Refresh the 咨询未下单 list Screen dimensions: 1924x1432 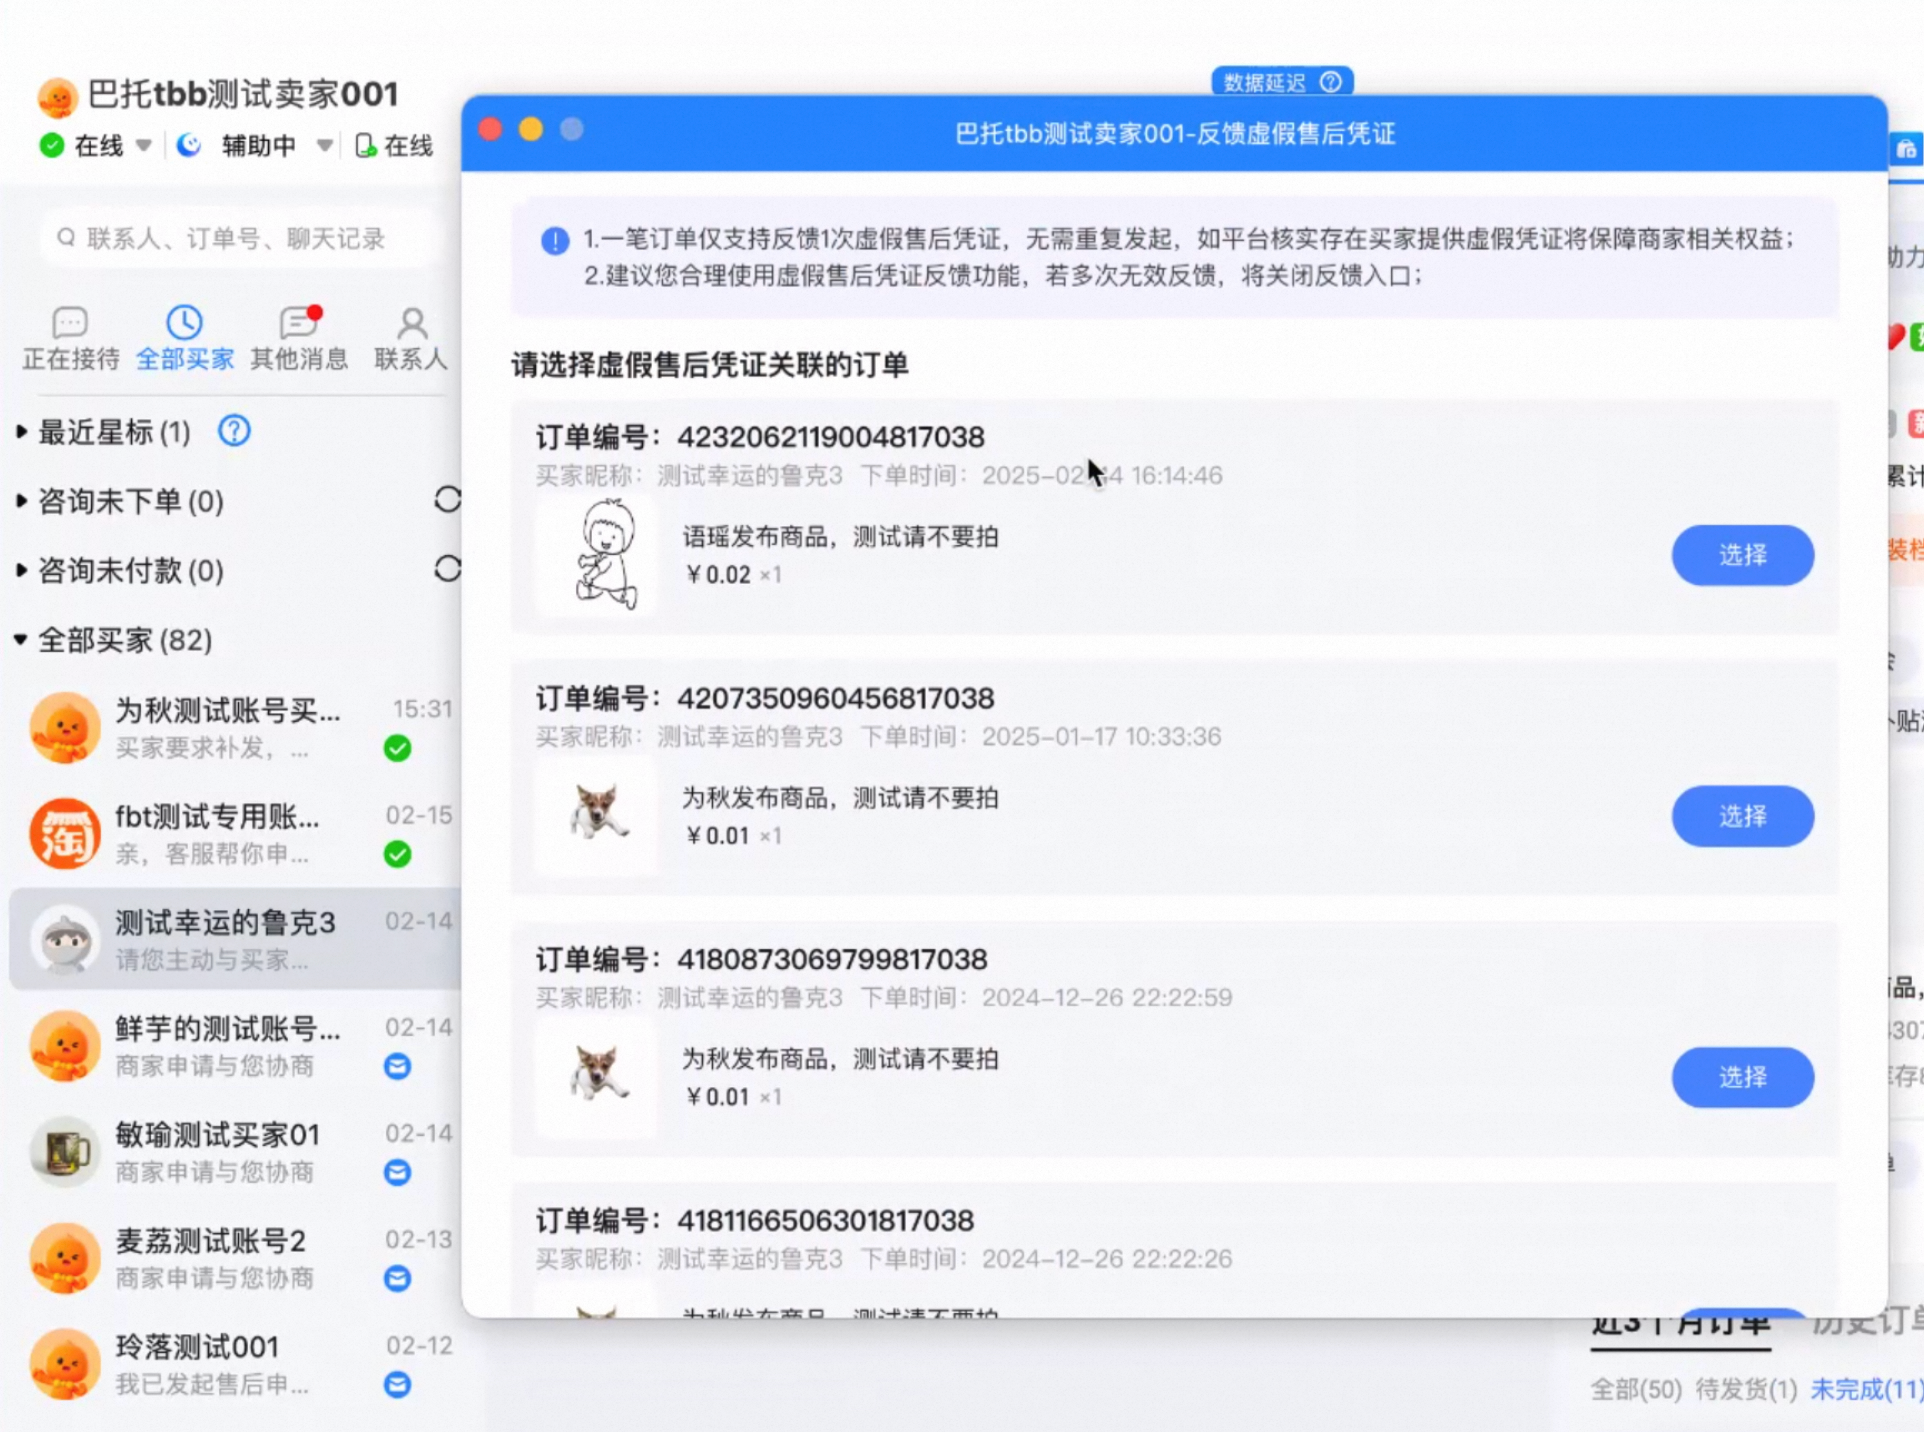point(448,500)
